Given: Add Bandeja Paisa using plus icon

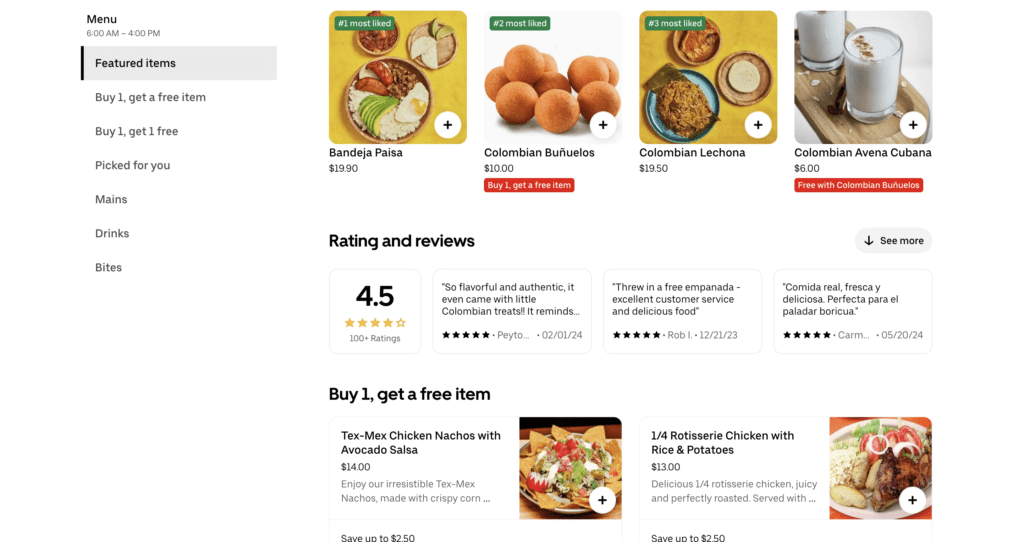Looking at the screenshot, I should pos(447,125).
